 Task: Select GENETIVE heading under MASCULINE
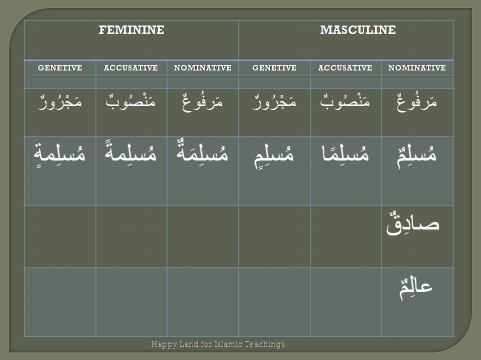tap(274, 68)
